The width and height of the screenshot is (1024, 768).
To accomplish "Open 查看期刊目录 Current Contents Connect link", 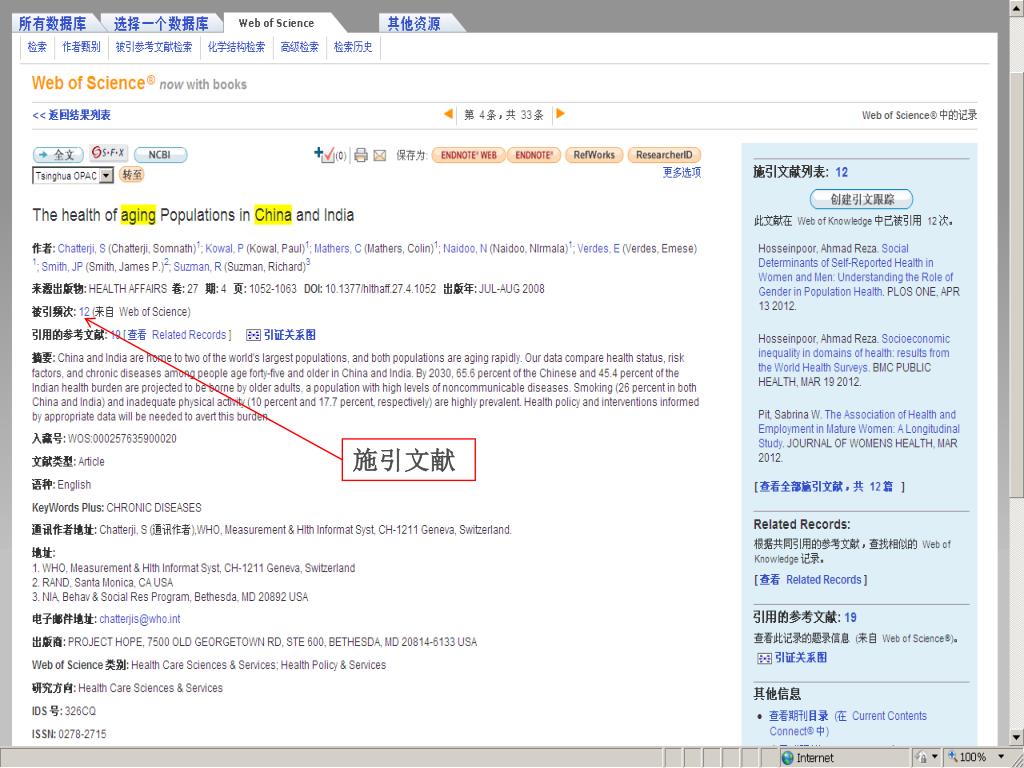I will point(848,724).
